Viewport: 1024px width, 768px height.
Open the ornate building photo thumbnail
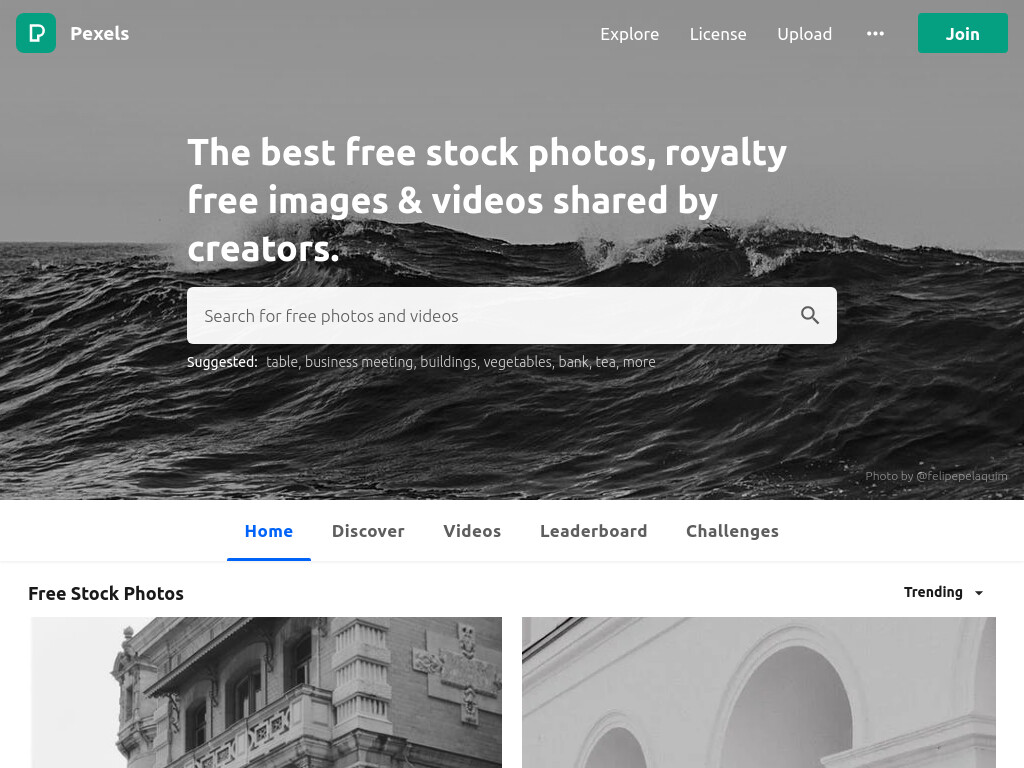266,692
